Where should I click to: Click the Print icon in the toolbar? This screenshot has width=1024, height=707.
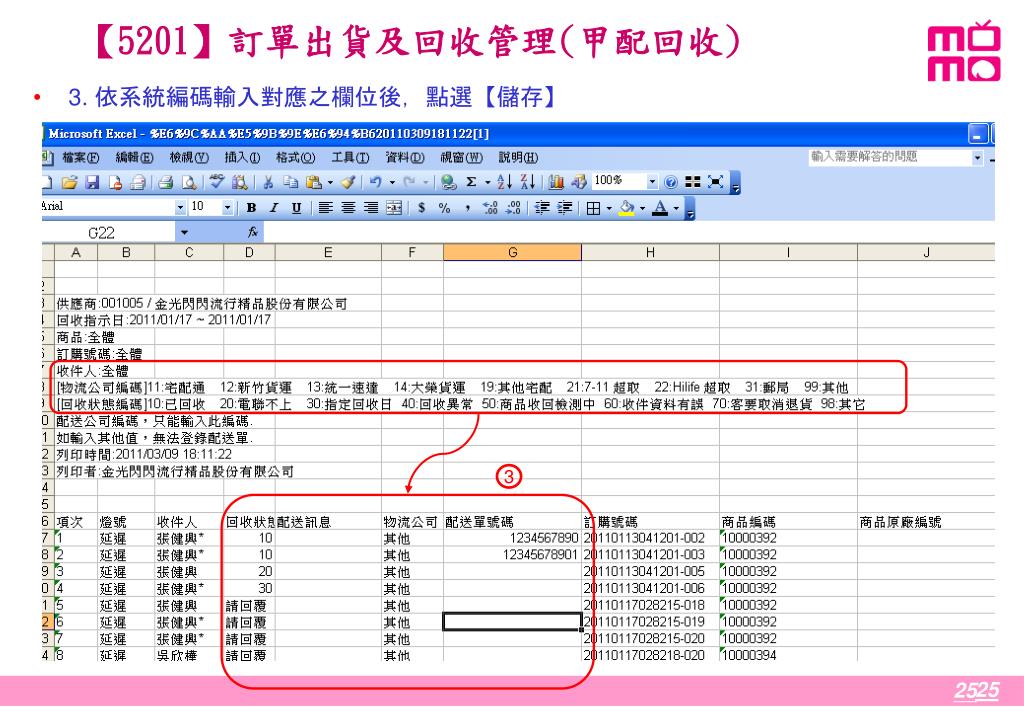[x=166, y=182]
